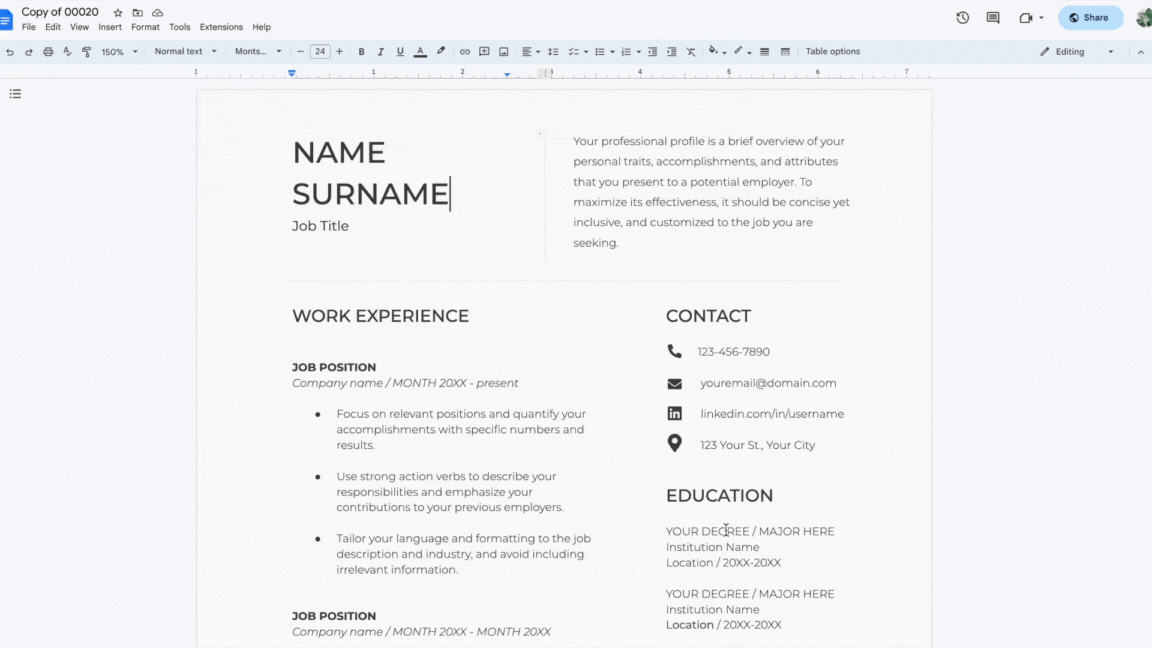The width and height of the screenshot is (1152, 648).
Task: Open the meeting options dropdown arrow
Action: click(1041, 18)
